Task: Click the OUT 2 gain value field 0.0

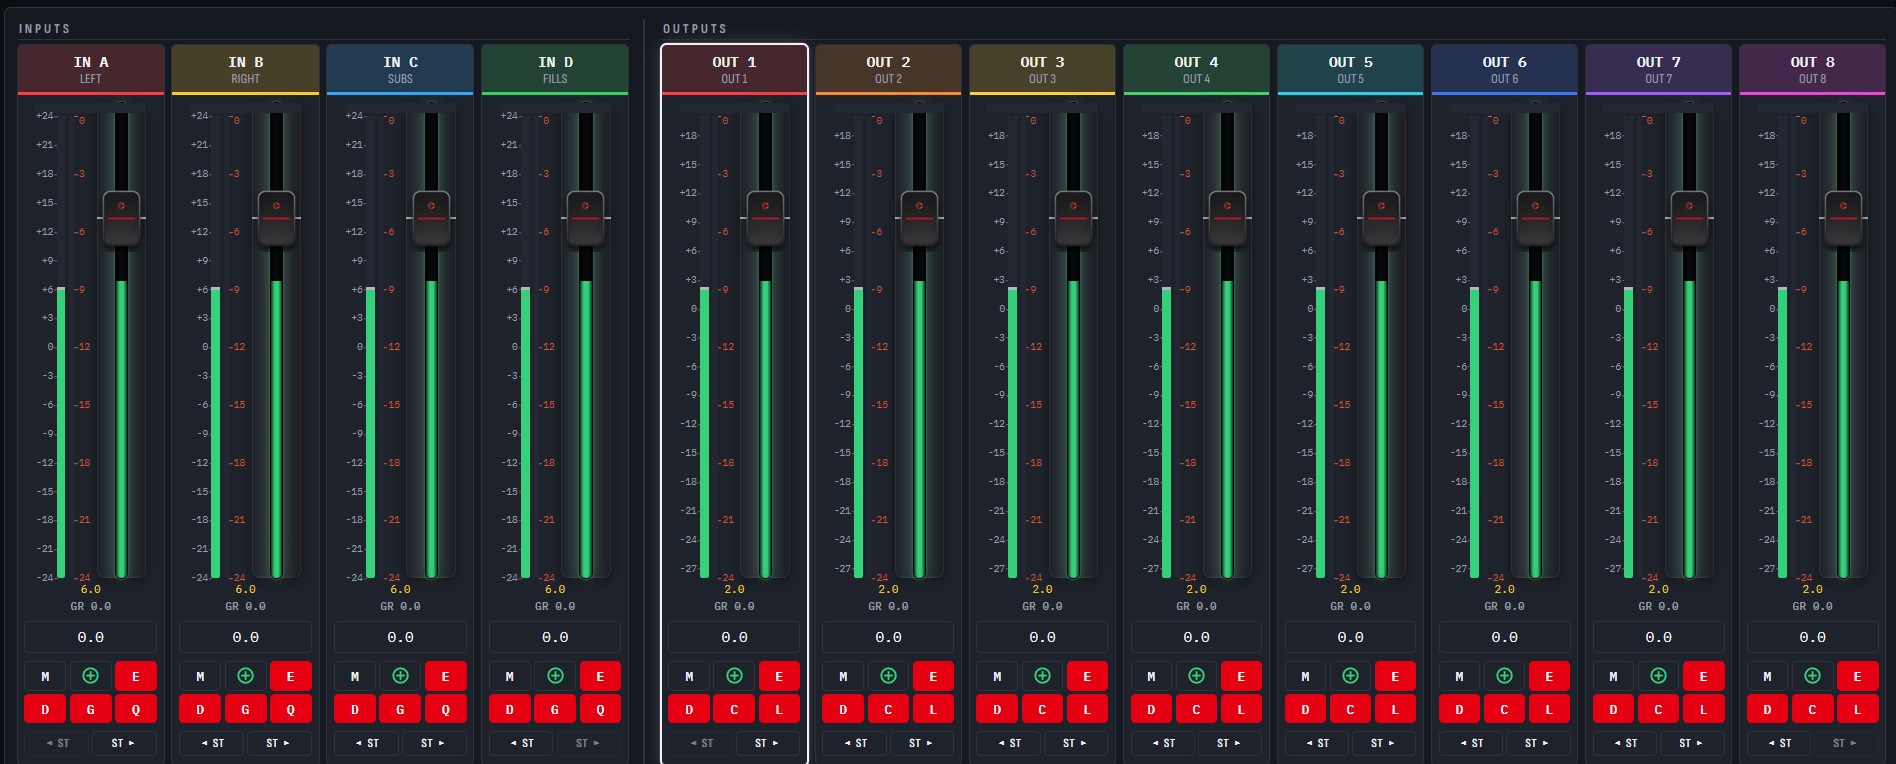Action: coord(888,637)
